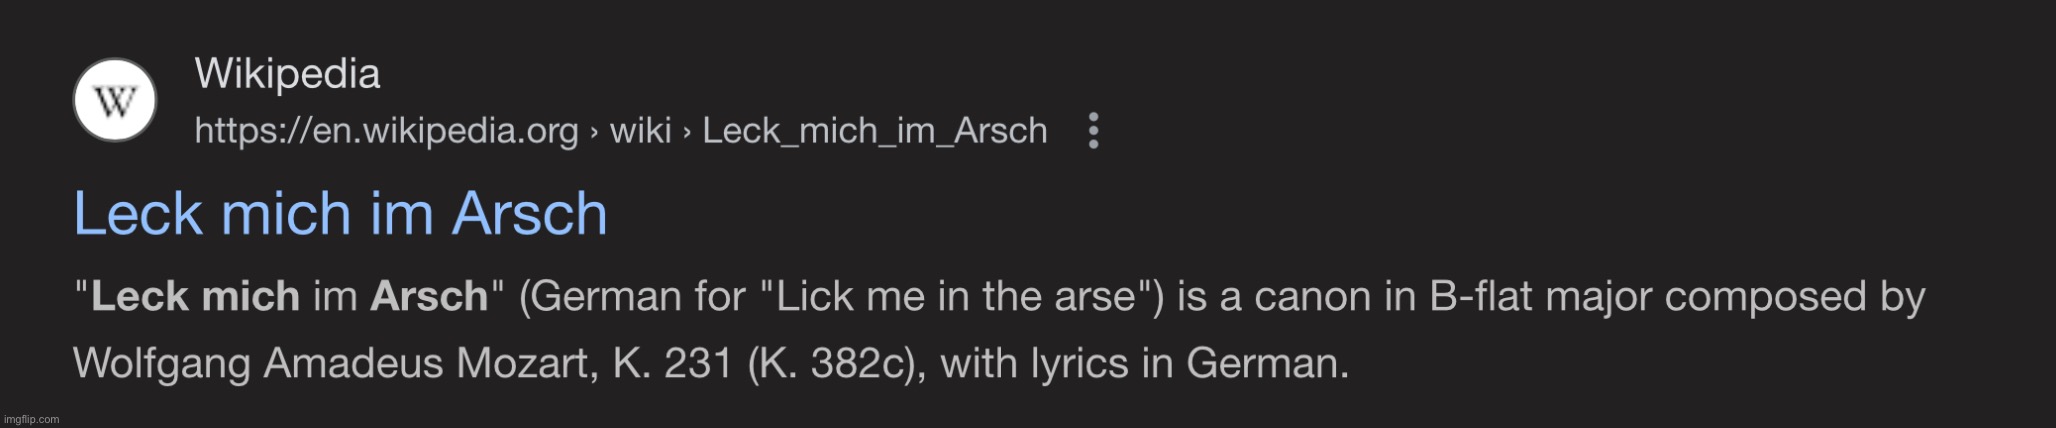
Task: Select the https://en.wikipedia.org domain text
Action: point(386,131)
